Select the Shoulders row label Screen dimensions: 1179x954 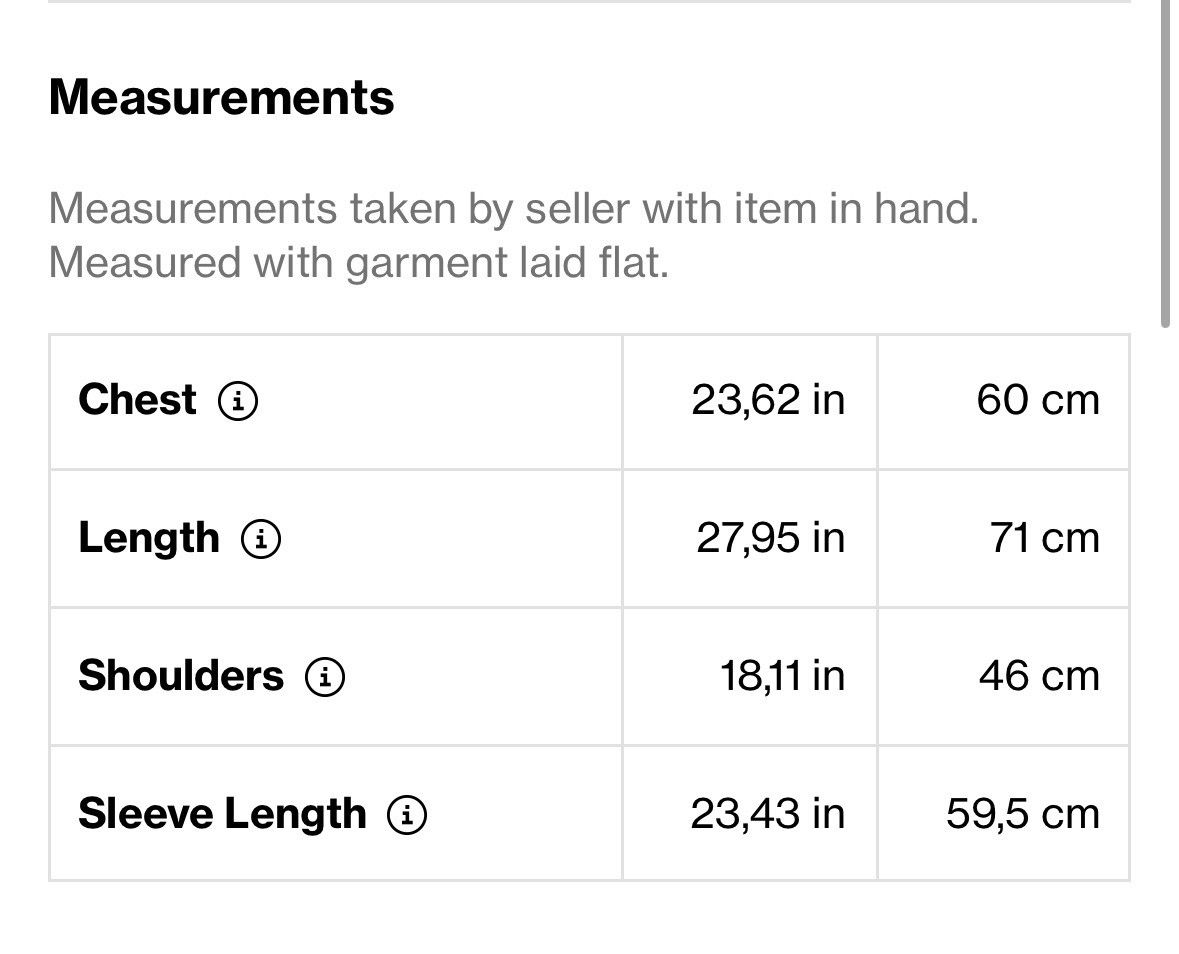point(181,675)
